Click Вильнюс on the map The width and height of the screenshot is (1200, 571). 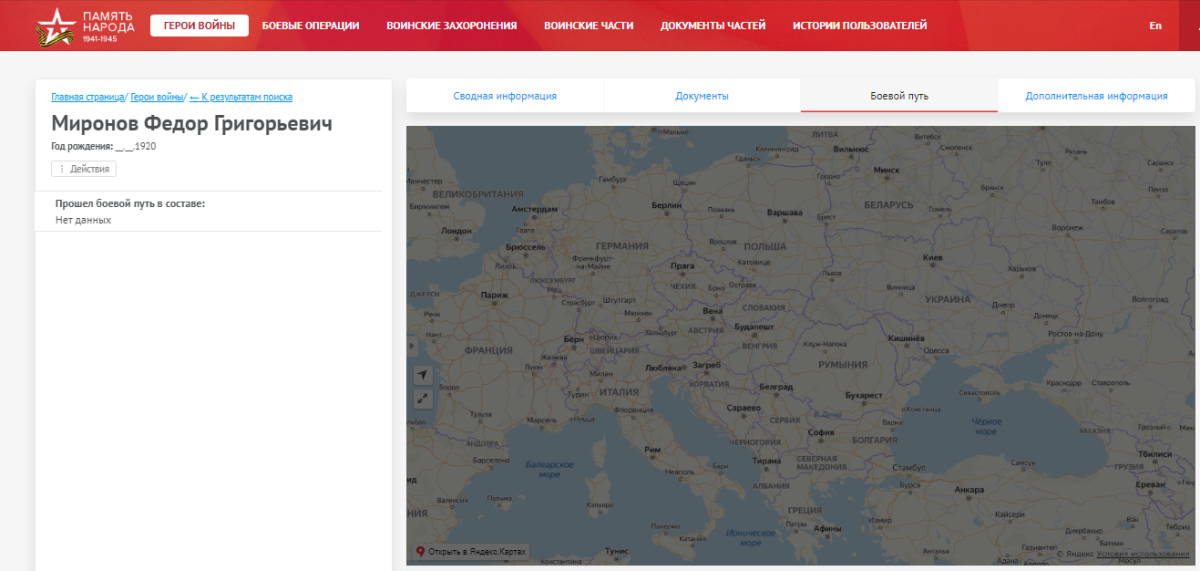(x=850, y=149)
